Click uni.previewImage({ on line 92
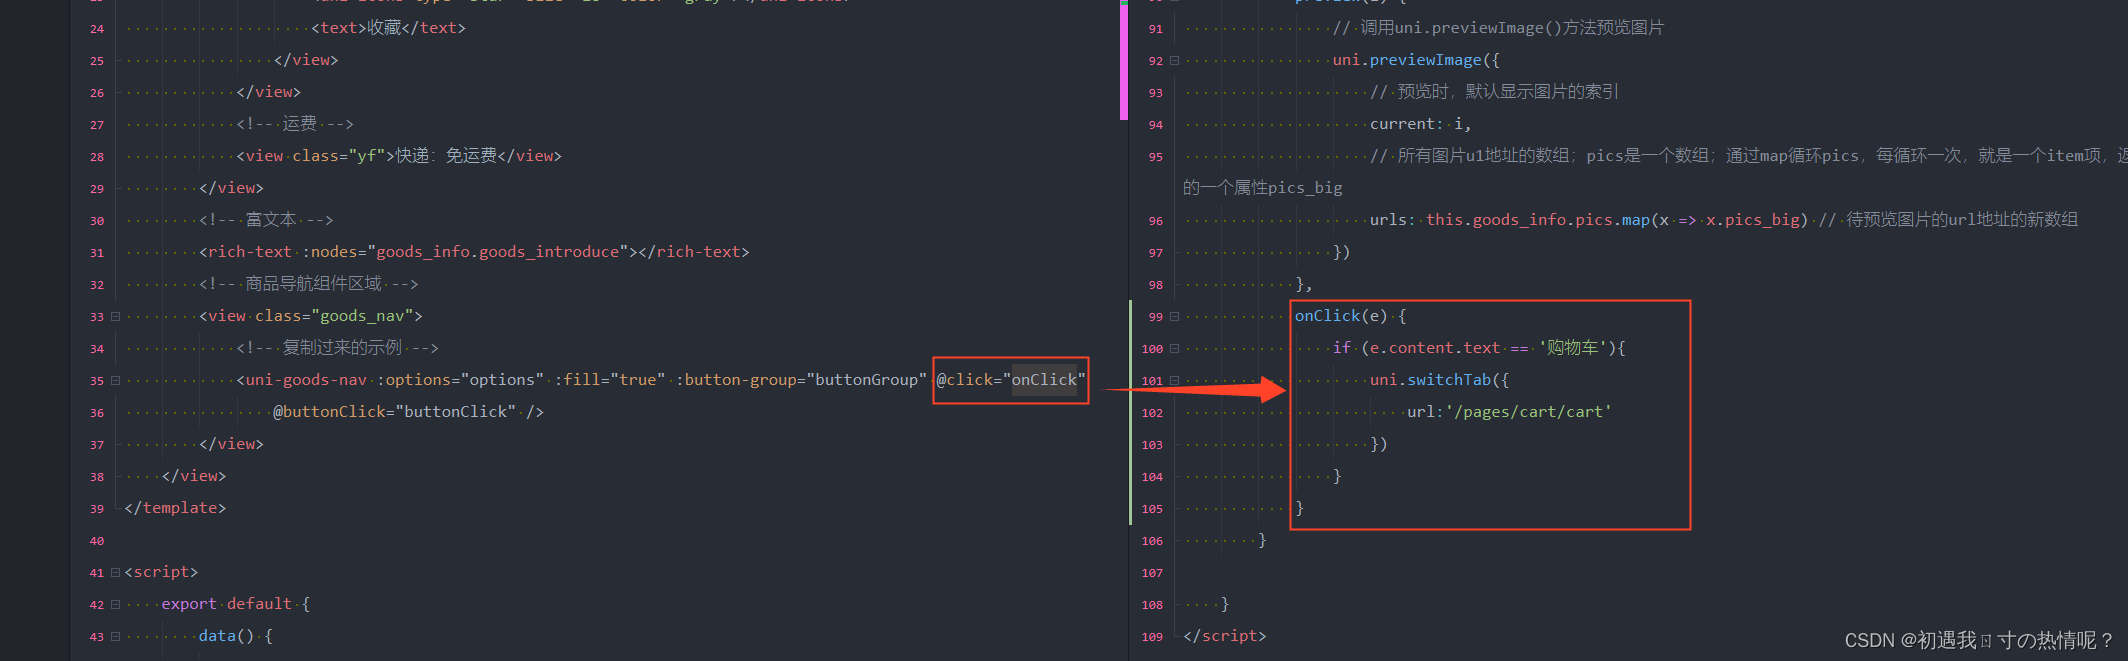 1416,60
